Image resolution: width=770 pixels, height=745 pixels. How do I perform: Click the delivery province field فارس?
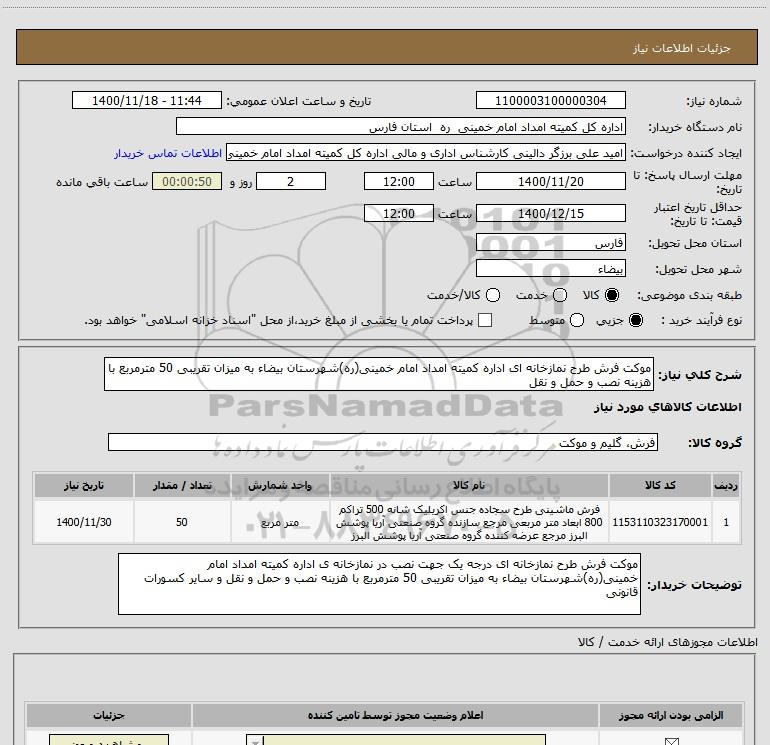click(x=550, y=243)
